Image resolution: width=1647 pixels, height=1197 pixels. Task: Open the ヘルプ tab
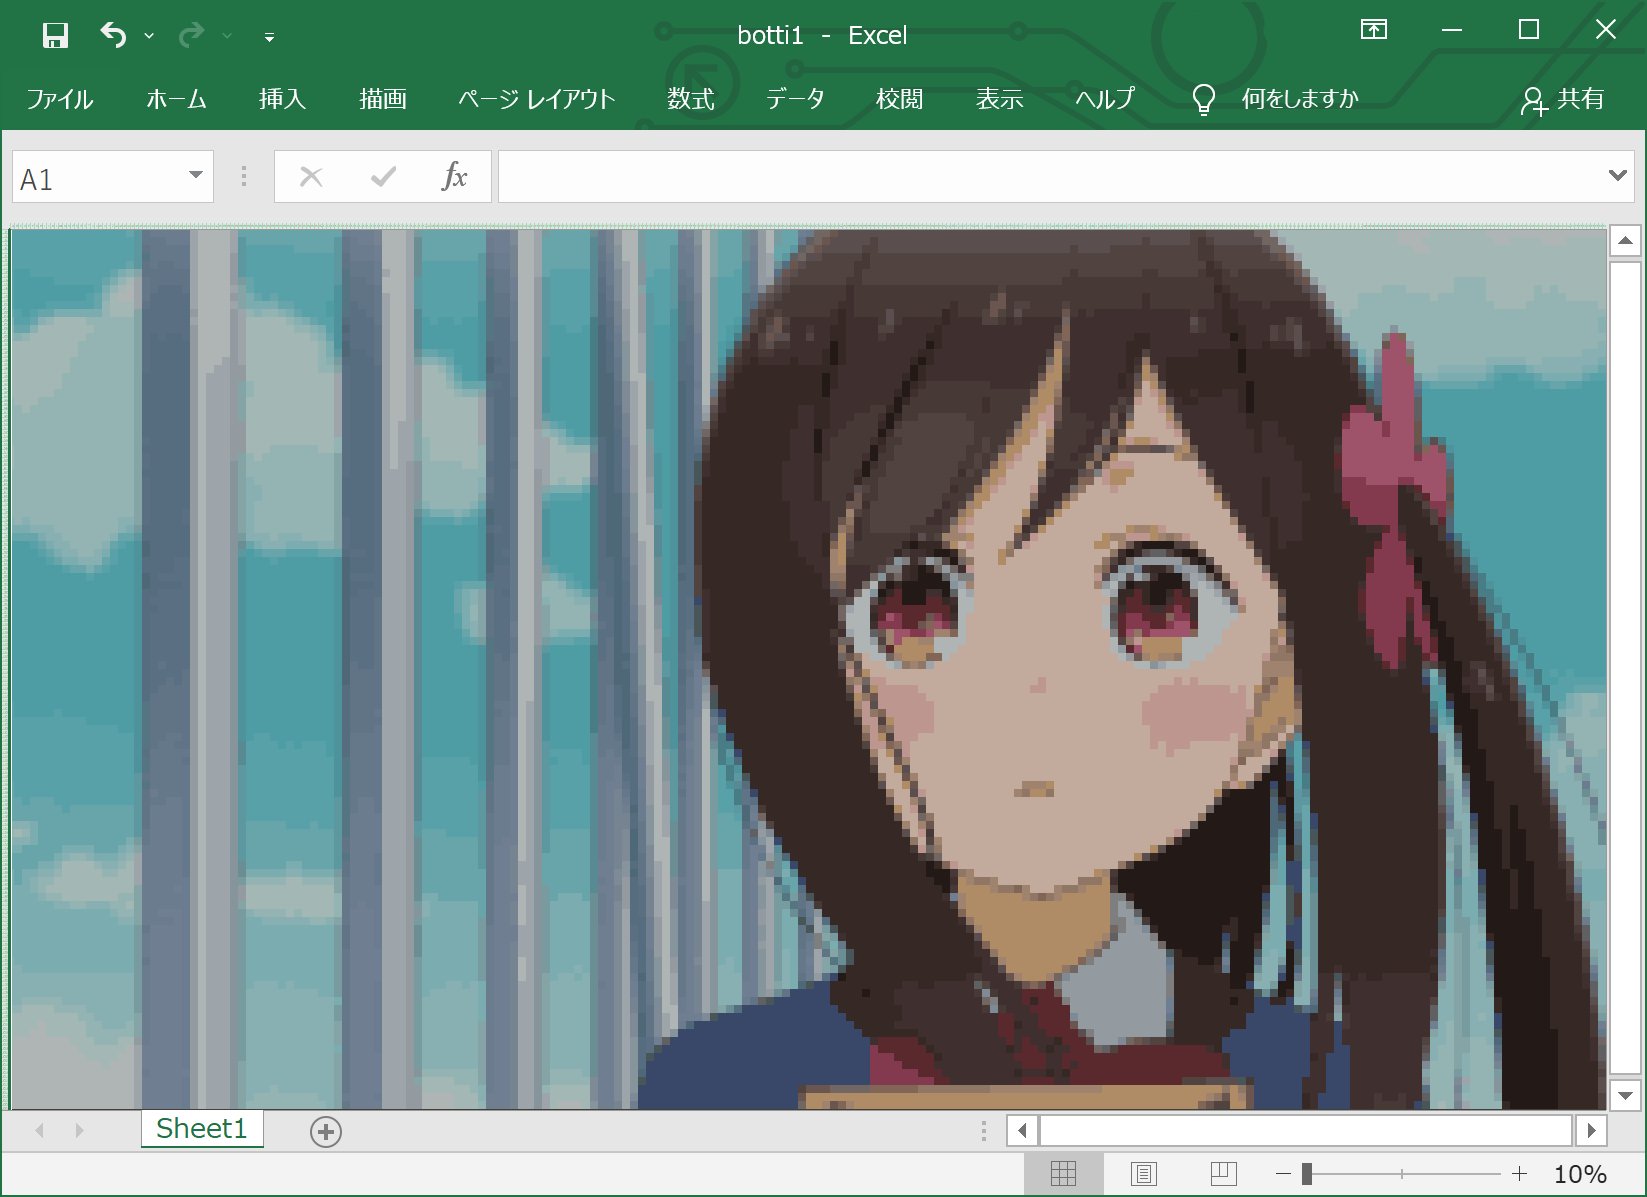coord(1105,99)
